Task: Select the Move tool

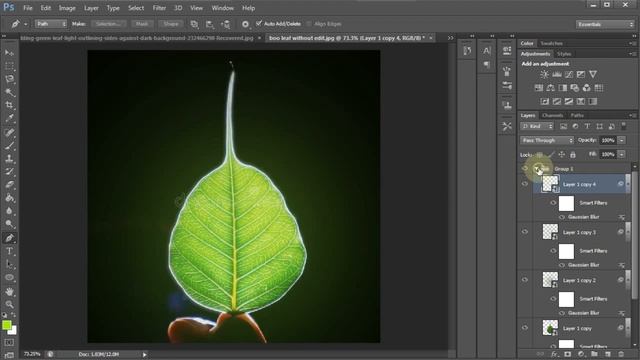Action: tap(9, 53)
